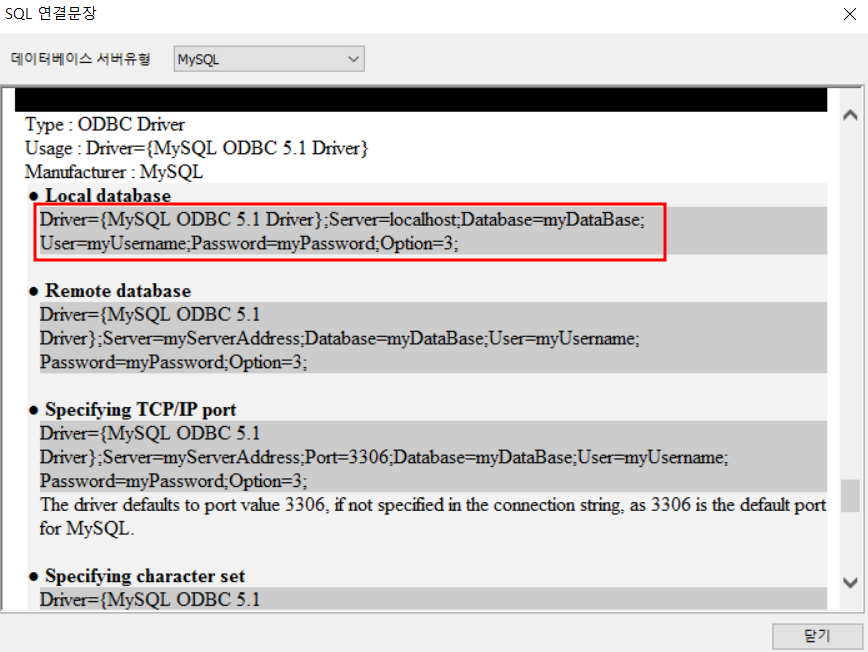This screenshot has height=652, width=868.
Task: Select the Remote database connection string
Action: click(433, 338)
